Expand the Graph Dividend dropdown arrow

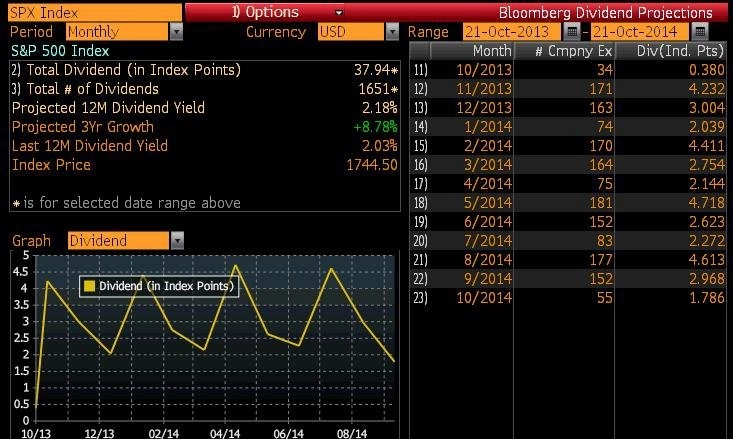177,241
